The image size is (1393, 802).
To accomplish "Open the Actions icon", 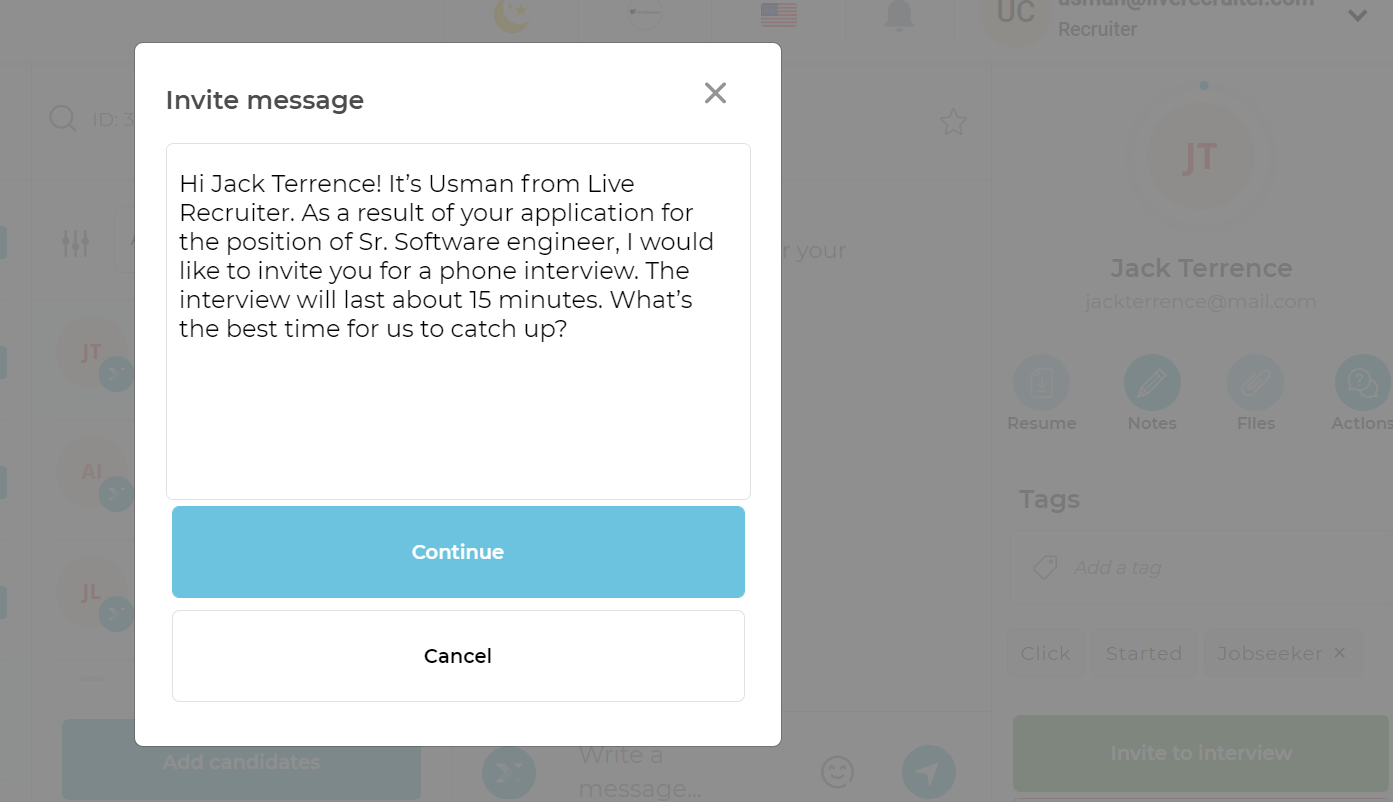I will click(x=1362, y=383).
